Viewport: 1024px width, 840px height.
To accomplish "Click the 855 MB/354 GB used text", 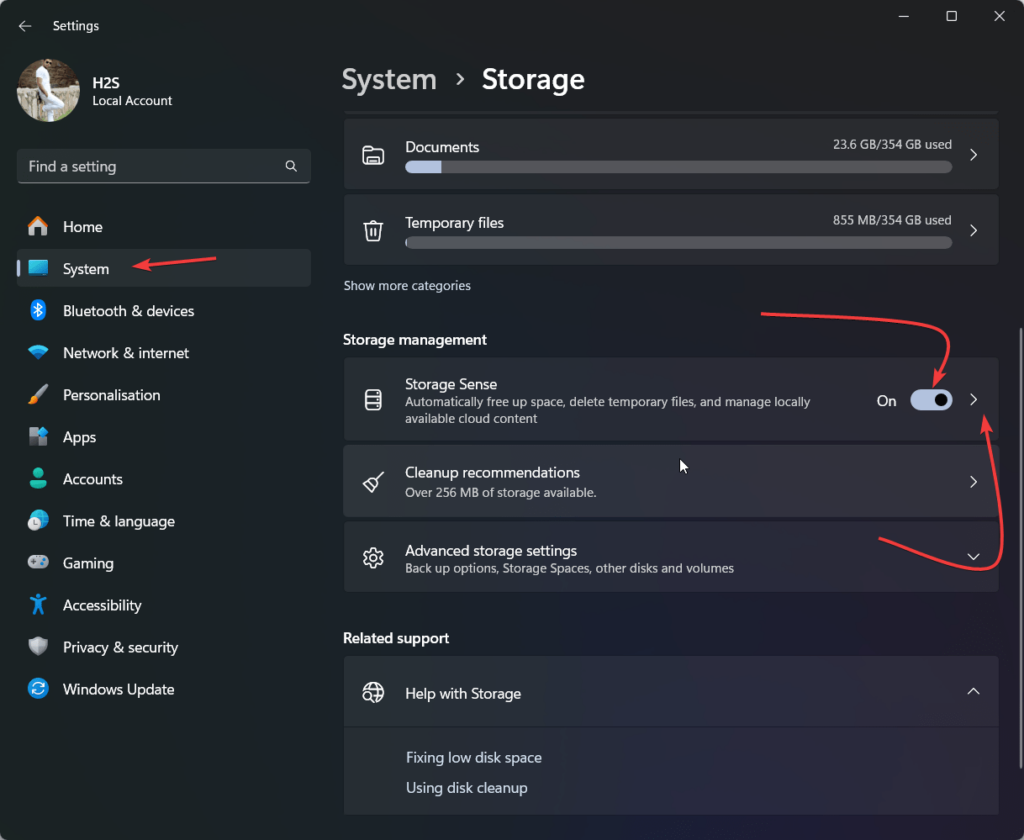I will click(892, 220).
